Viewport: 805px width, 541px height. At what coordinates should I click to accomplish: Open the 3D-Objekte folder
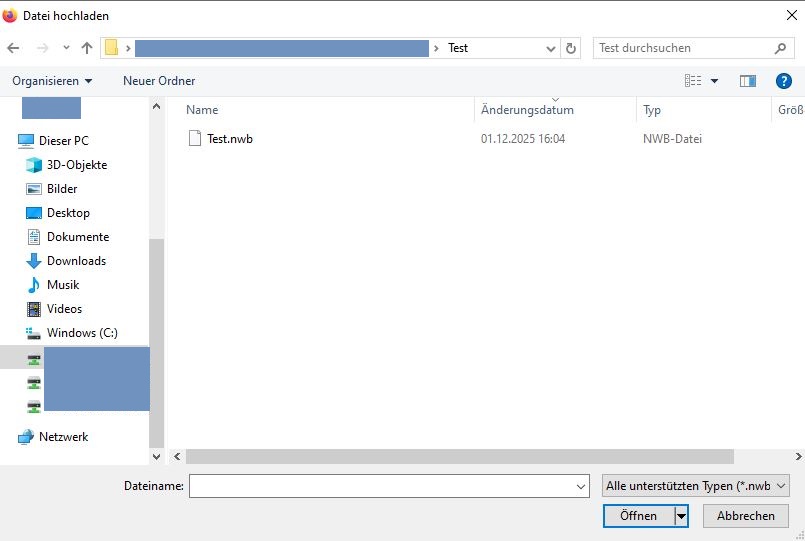tap(76, 165)
